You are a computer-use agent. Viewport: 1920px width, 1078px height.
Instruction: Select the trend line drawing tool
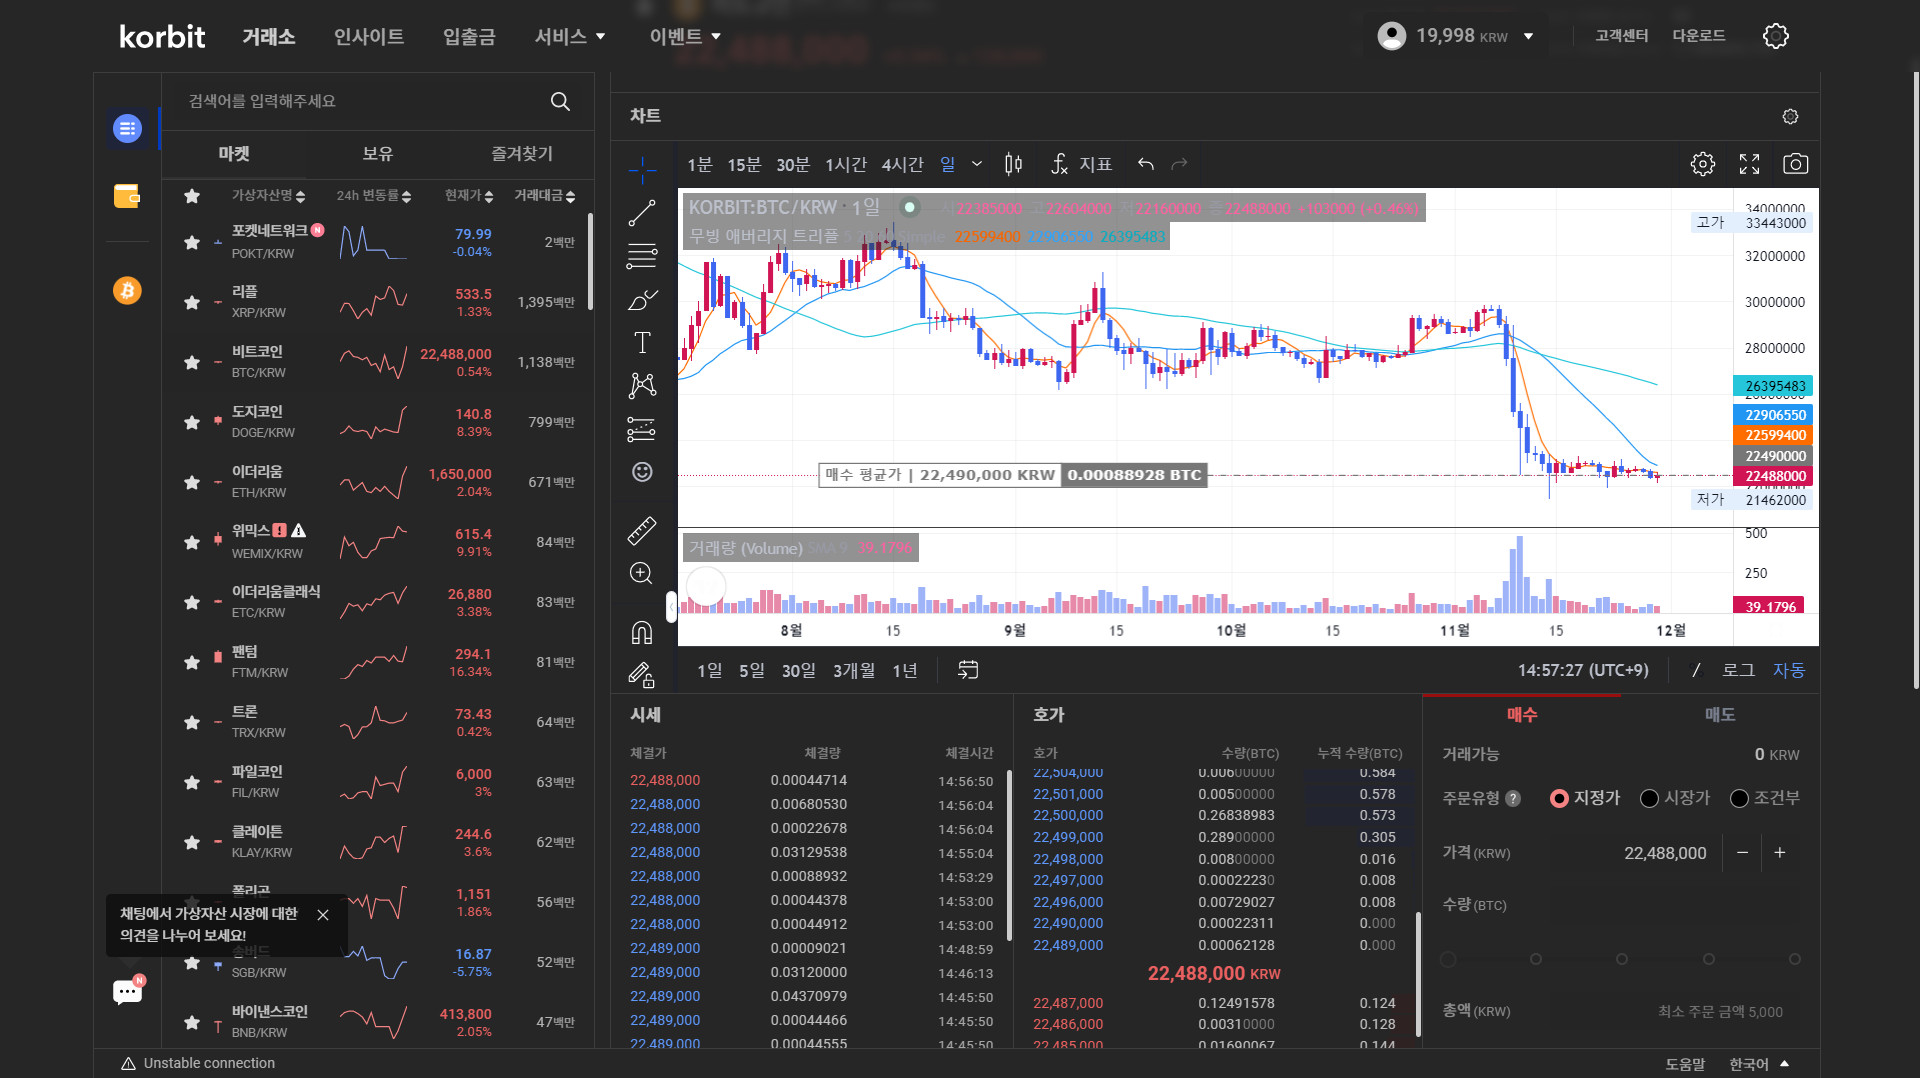(642, 213)
